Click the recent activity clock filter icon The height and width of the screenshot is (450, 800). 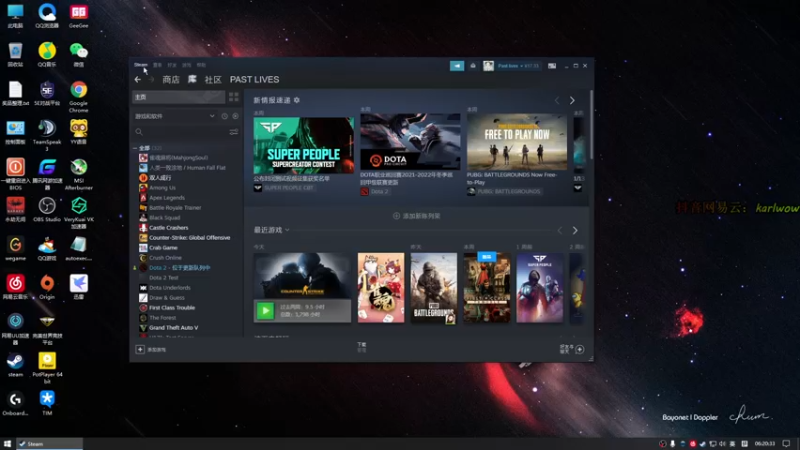pos(224,116)
